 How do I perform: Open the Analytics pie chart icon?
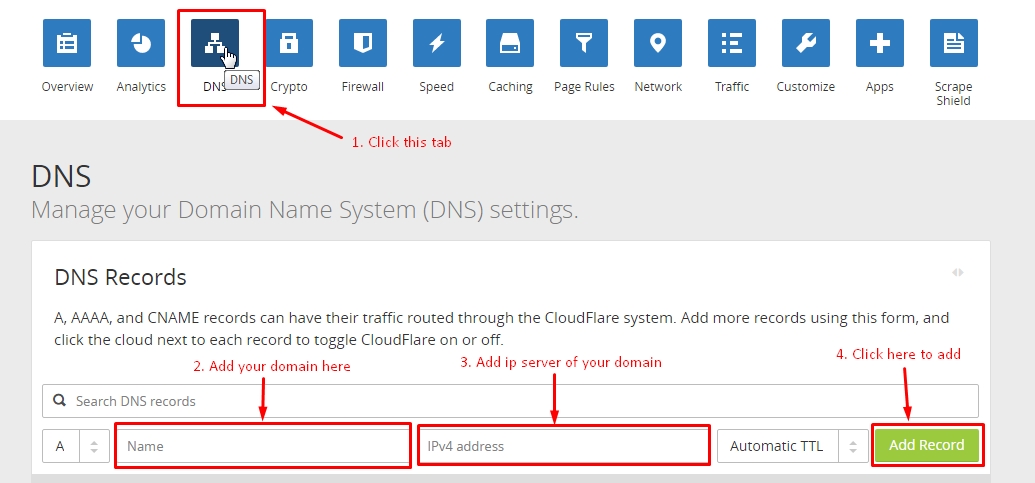click(x=141, y=43)
